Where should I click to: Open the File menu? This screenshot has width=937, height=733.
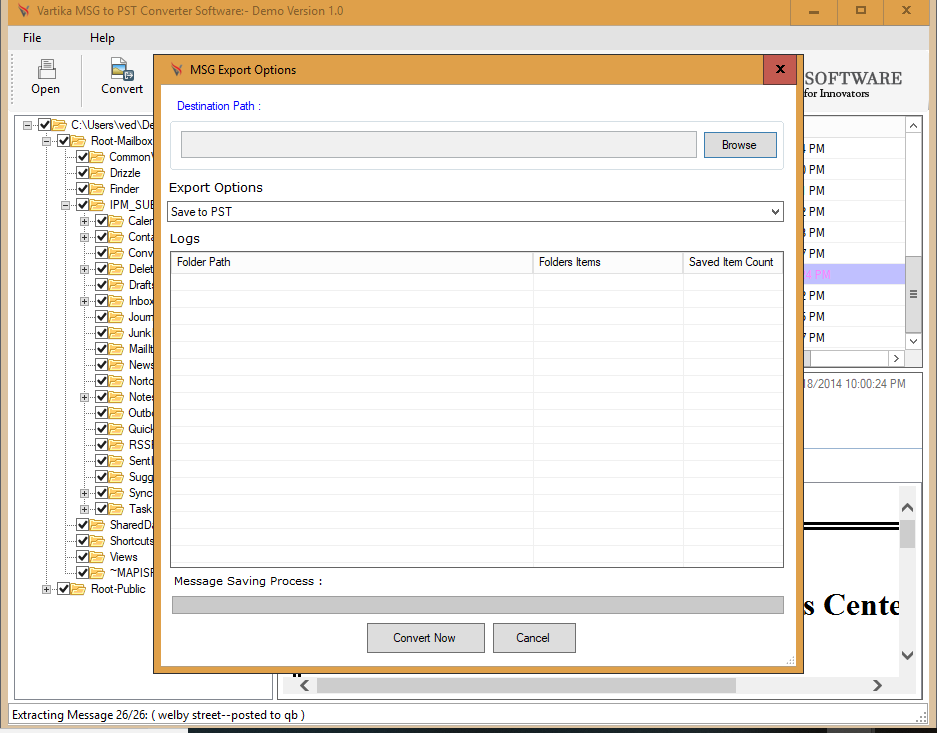(32, 38)
